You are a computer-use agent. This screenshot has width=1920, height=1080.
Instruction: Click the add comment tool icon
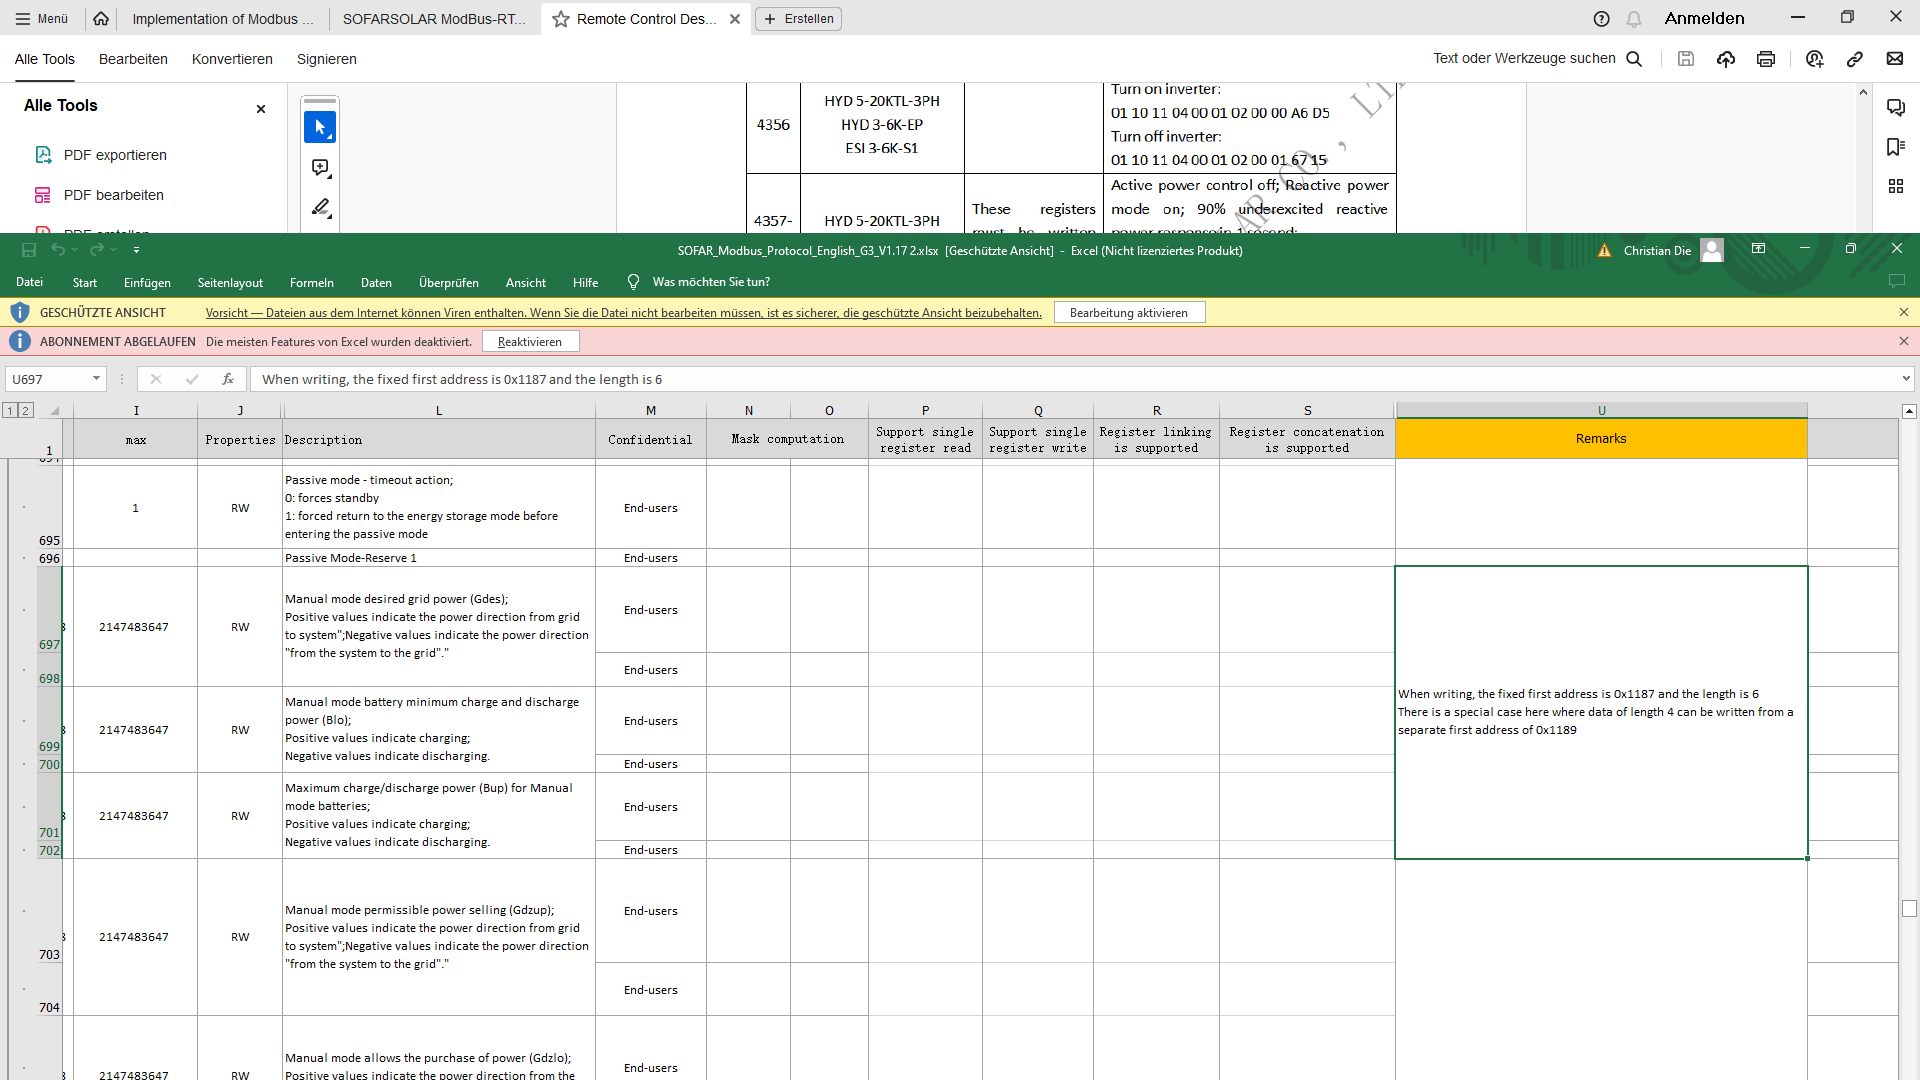point(320,167)
